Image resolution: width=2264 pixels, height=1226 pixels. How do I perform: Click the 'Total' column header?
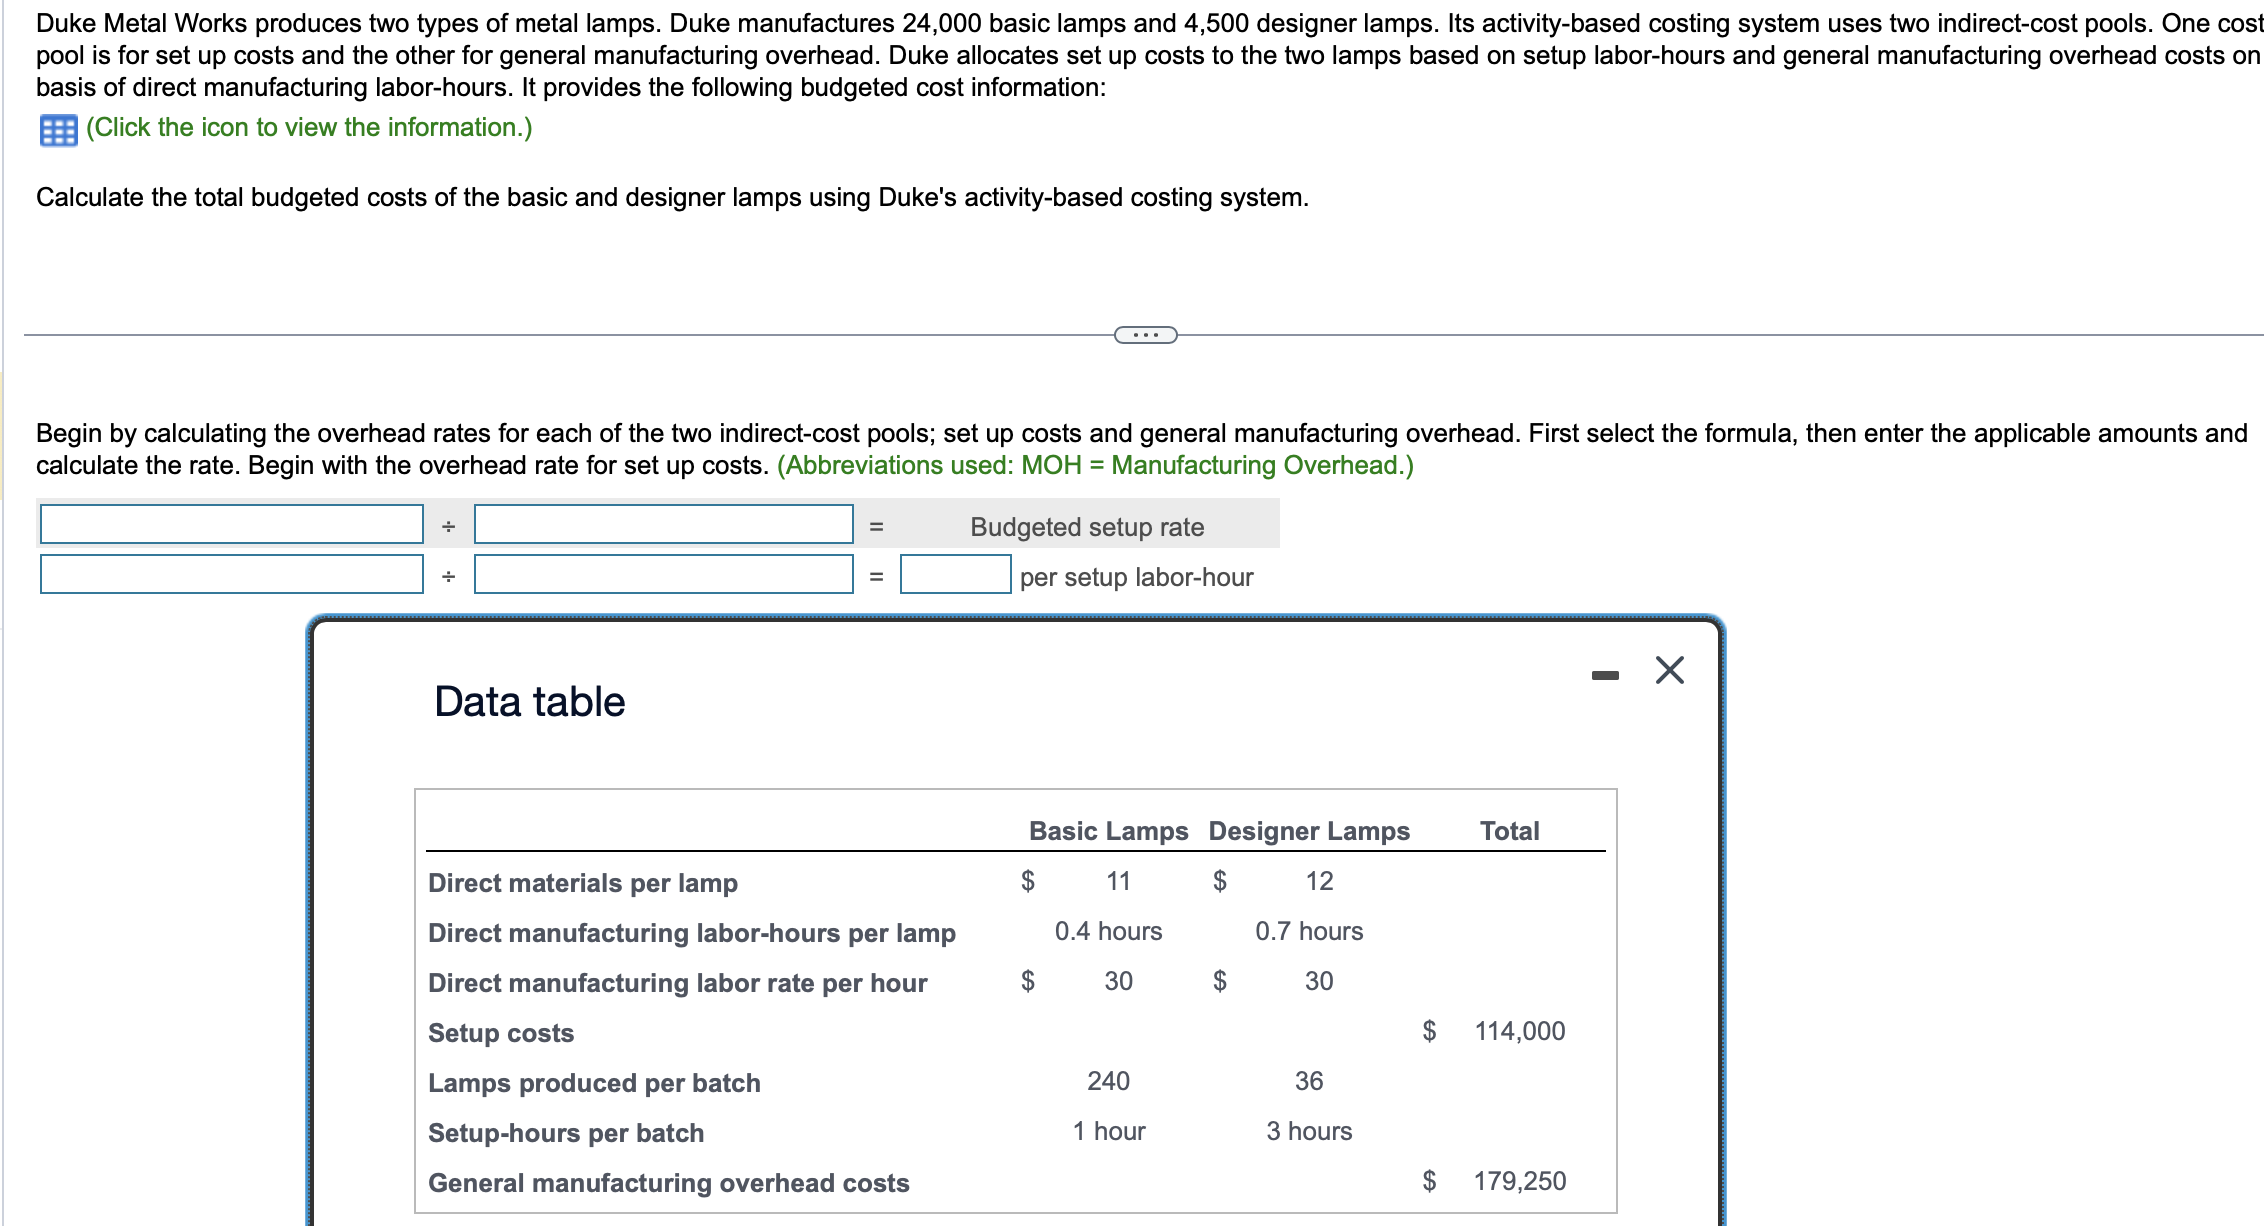1511,830
